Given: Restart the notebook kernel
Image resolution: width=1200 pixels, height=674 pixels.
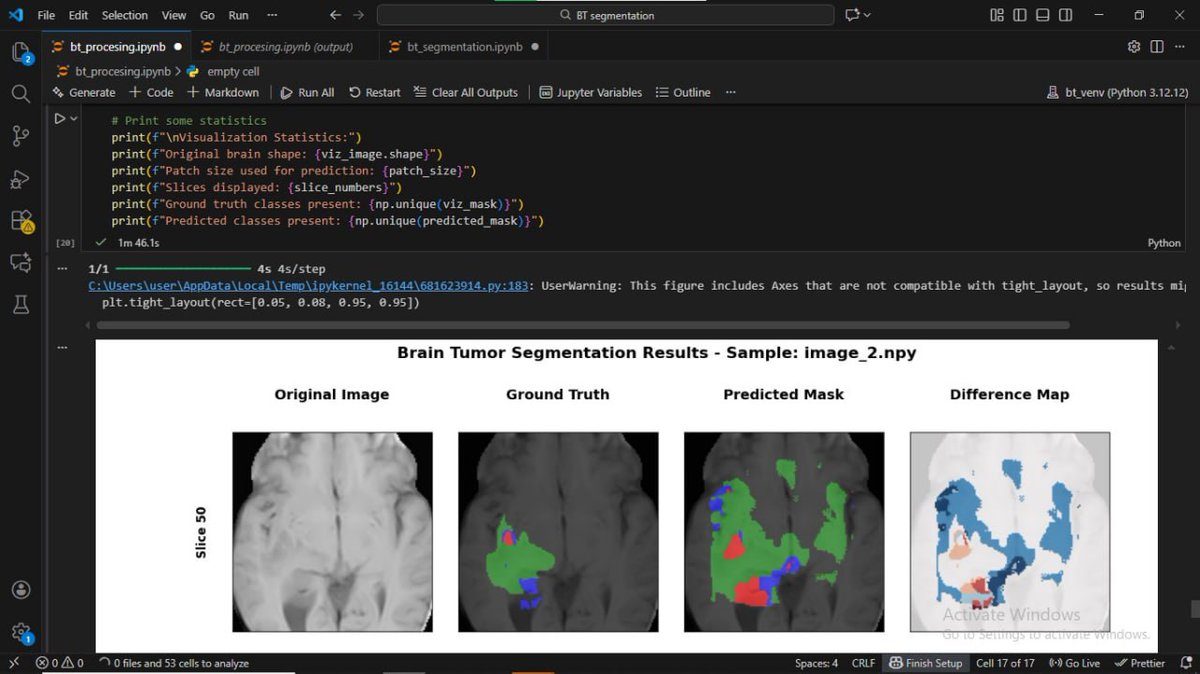Looking at the screenshot, I should [374, 92].
